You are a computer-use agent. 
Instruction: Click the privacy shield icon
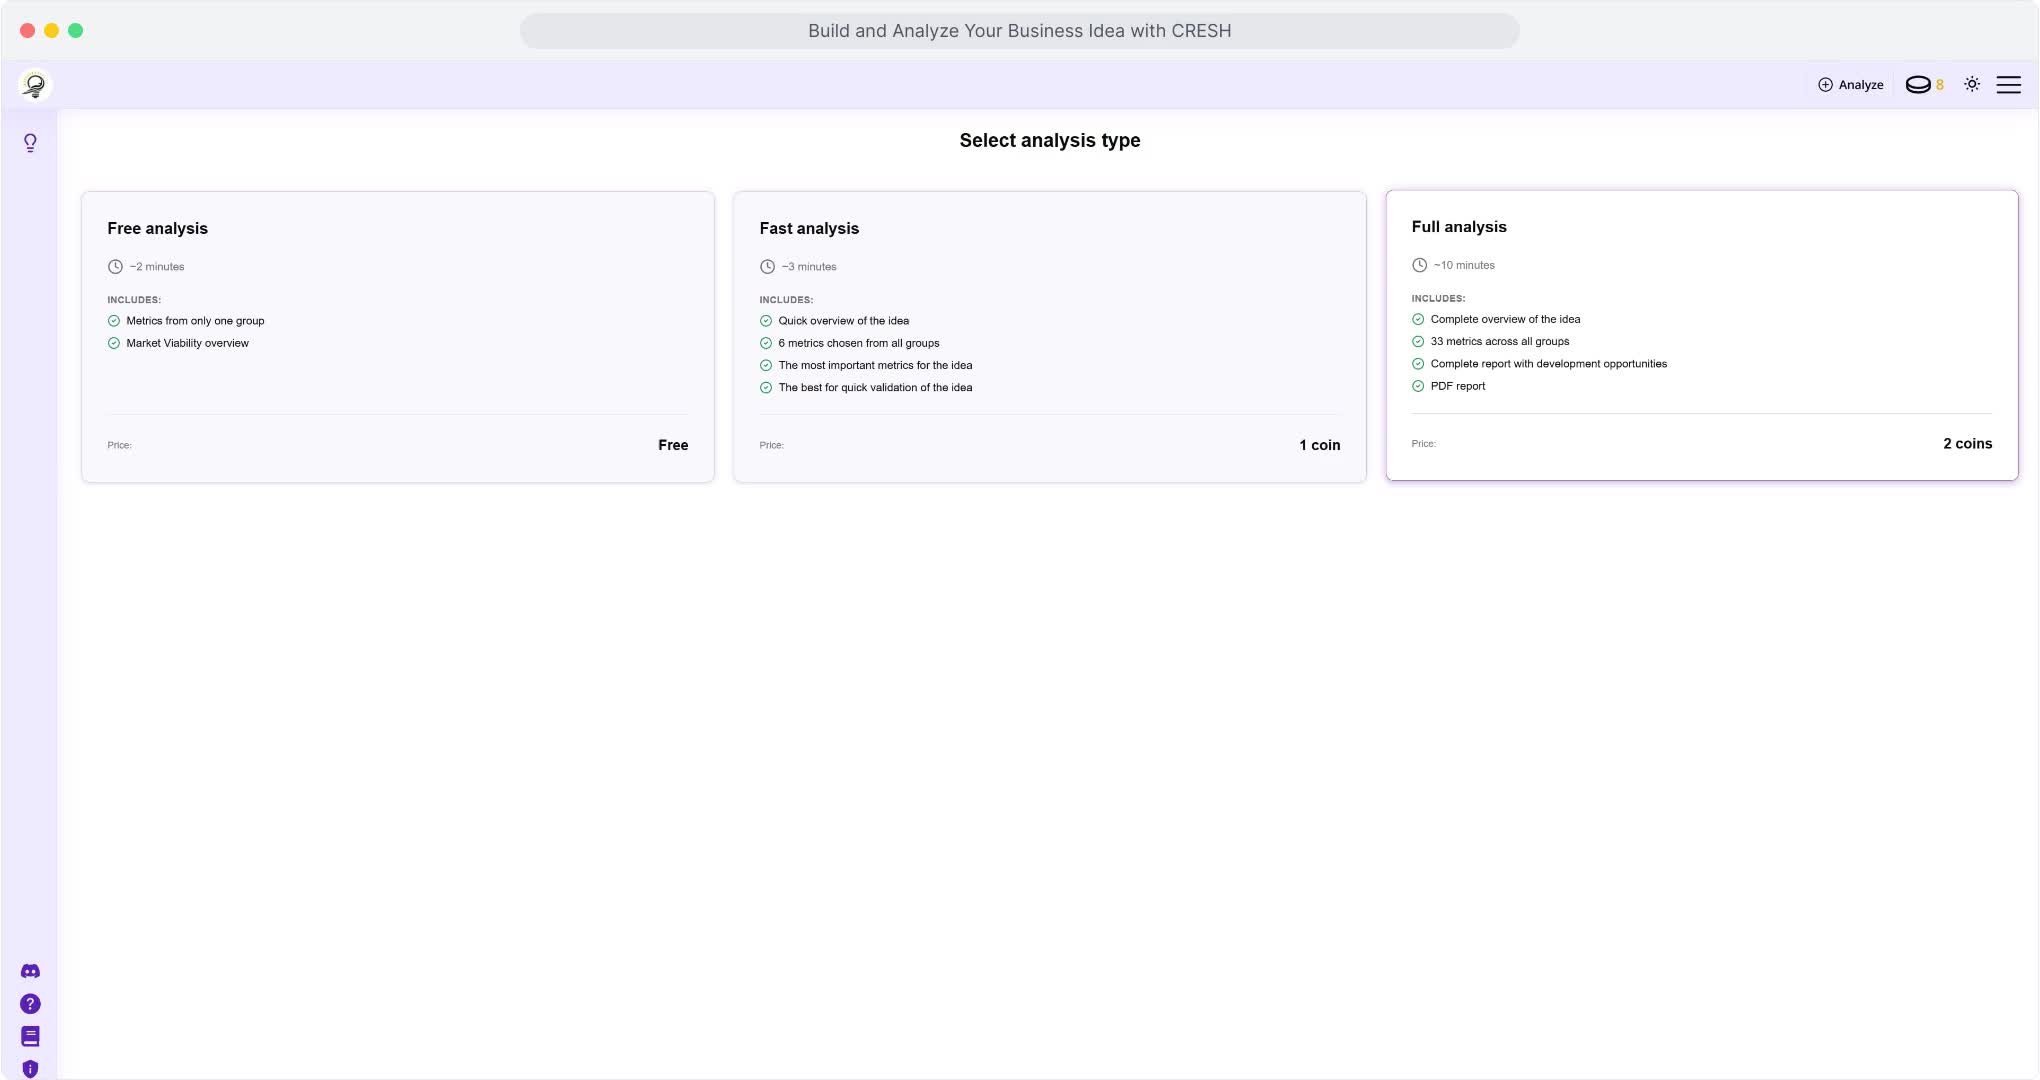click(30, 1068)
